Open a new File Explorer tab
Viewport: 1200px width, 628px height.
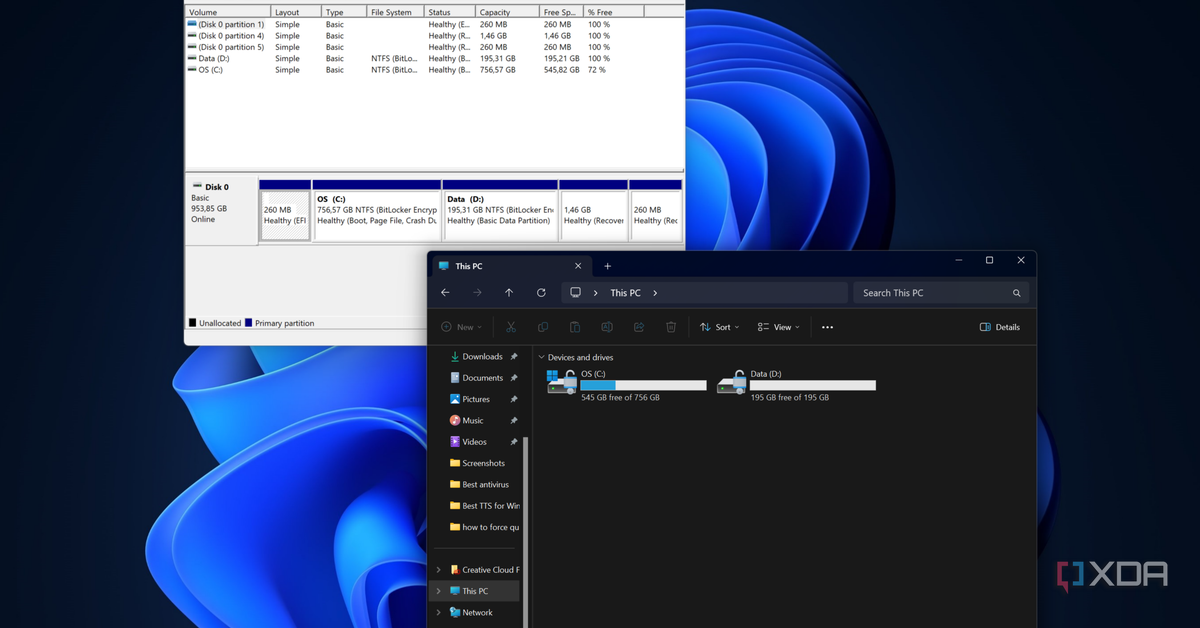pyautogui.click(x=607, y=266)
